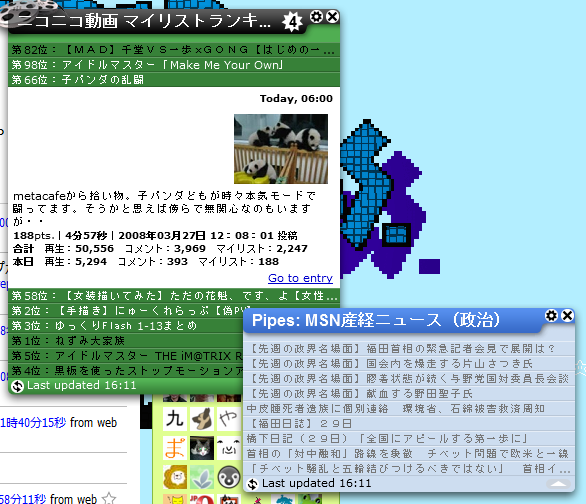Click the green leaf plant avatar
Viewport: 586px width, 504px height.
coord(202,477)
